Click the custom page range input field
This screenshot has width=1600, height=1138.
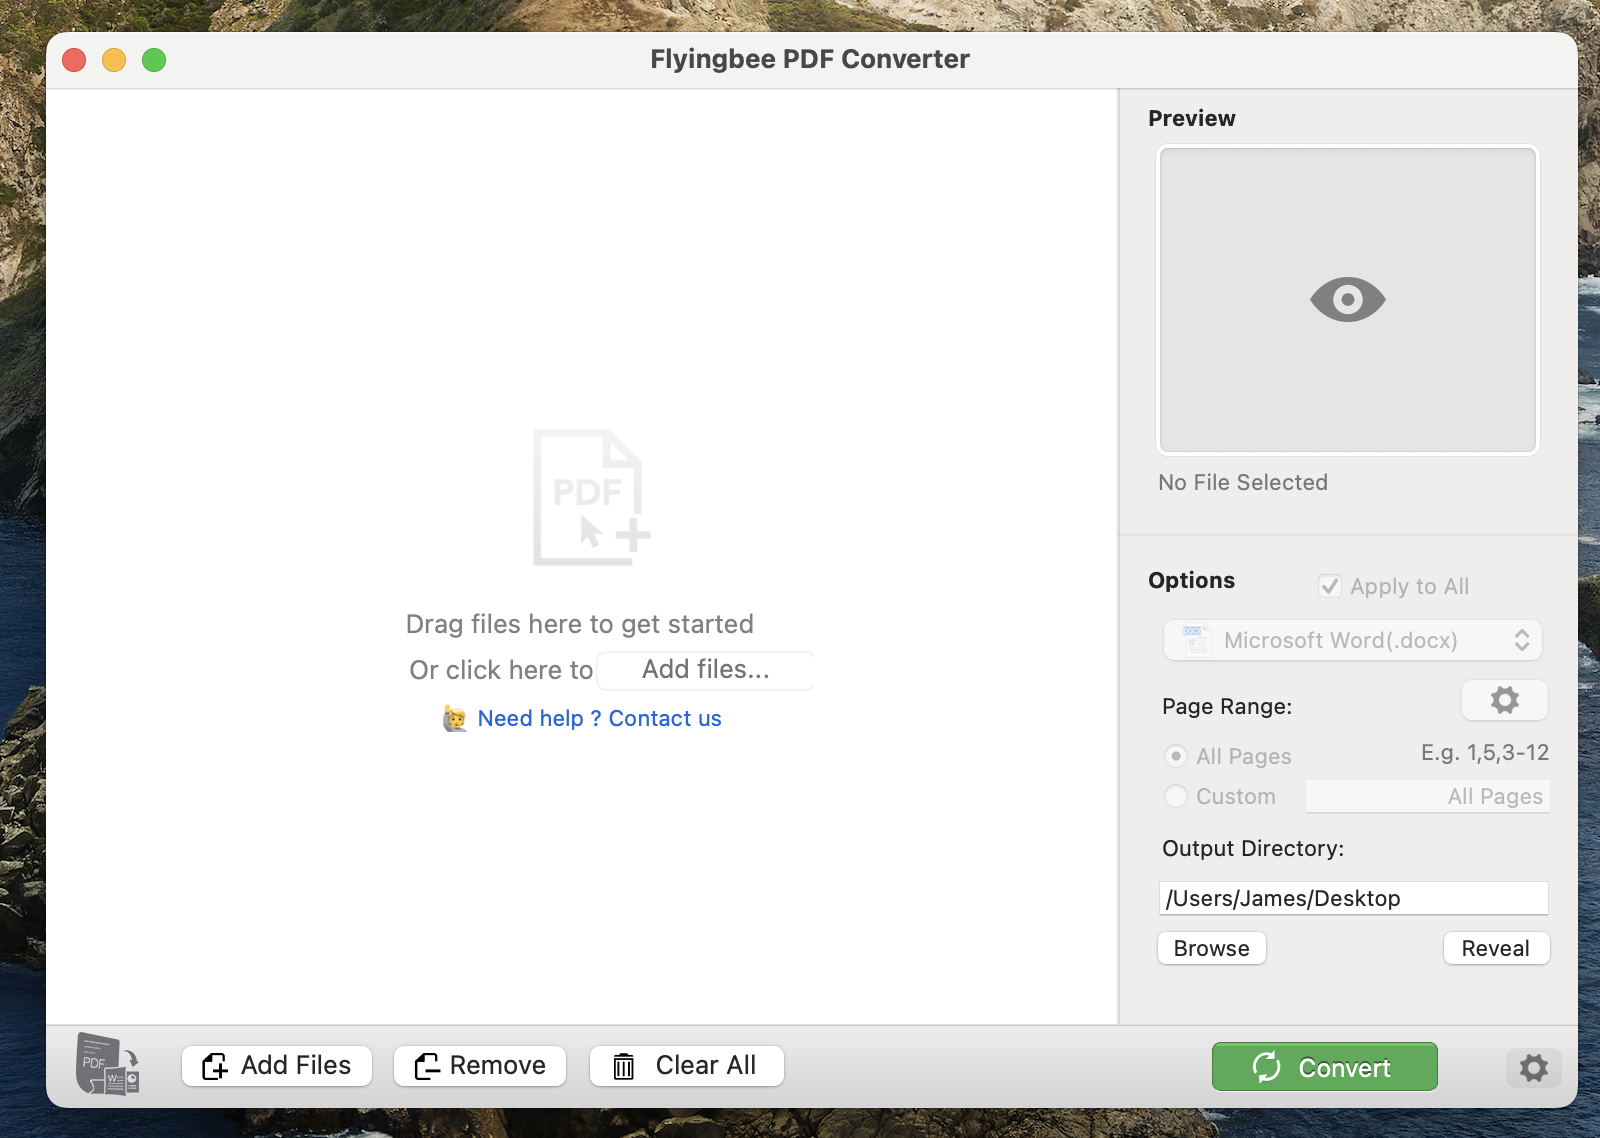[1427, 796]
